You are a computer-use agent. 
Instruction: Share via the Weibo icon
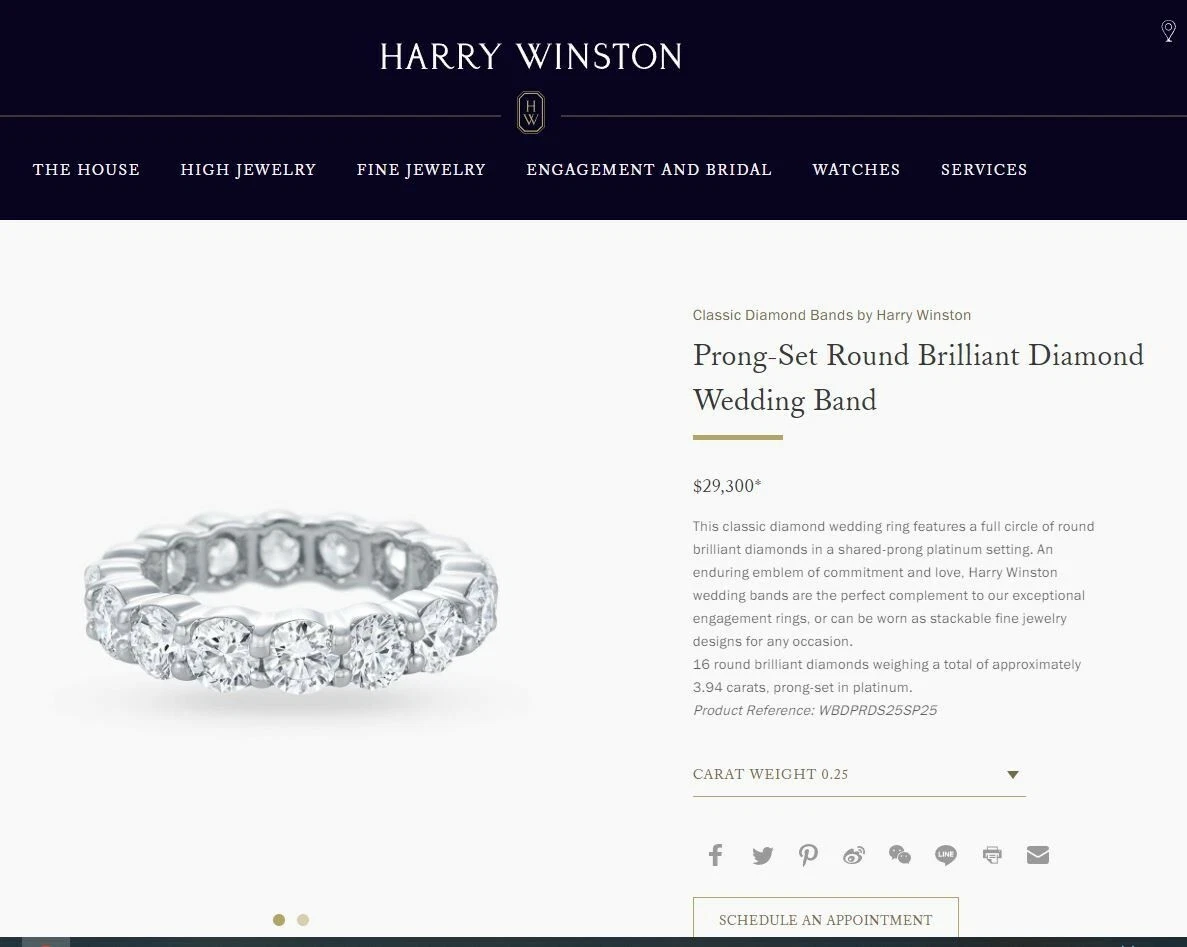[854, 855]
